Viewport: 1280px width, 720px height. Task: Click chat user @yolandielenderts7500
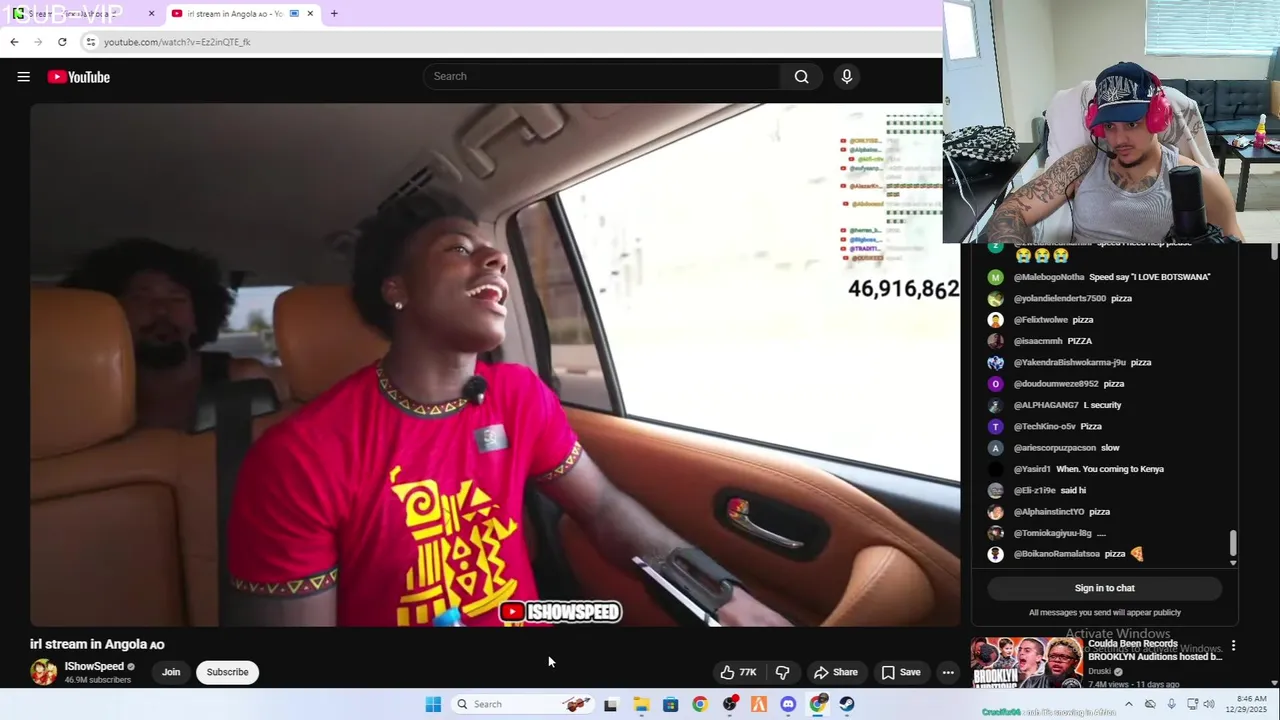click(x=1060, y=298)
